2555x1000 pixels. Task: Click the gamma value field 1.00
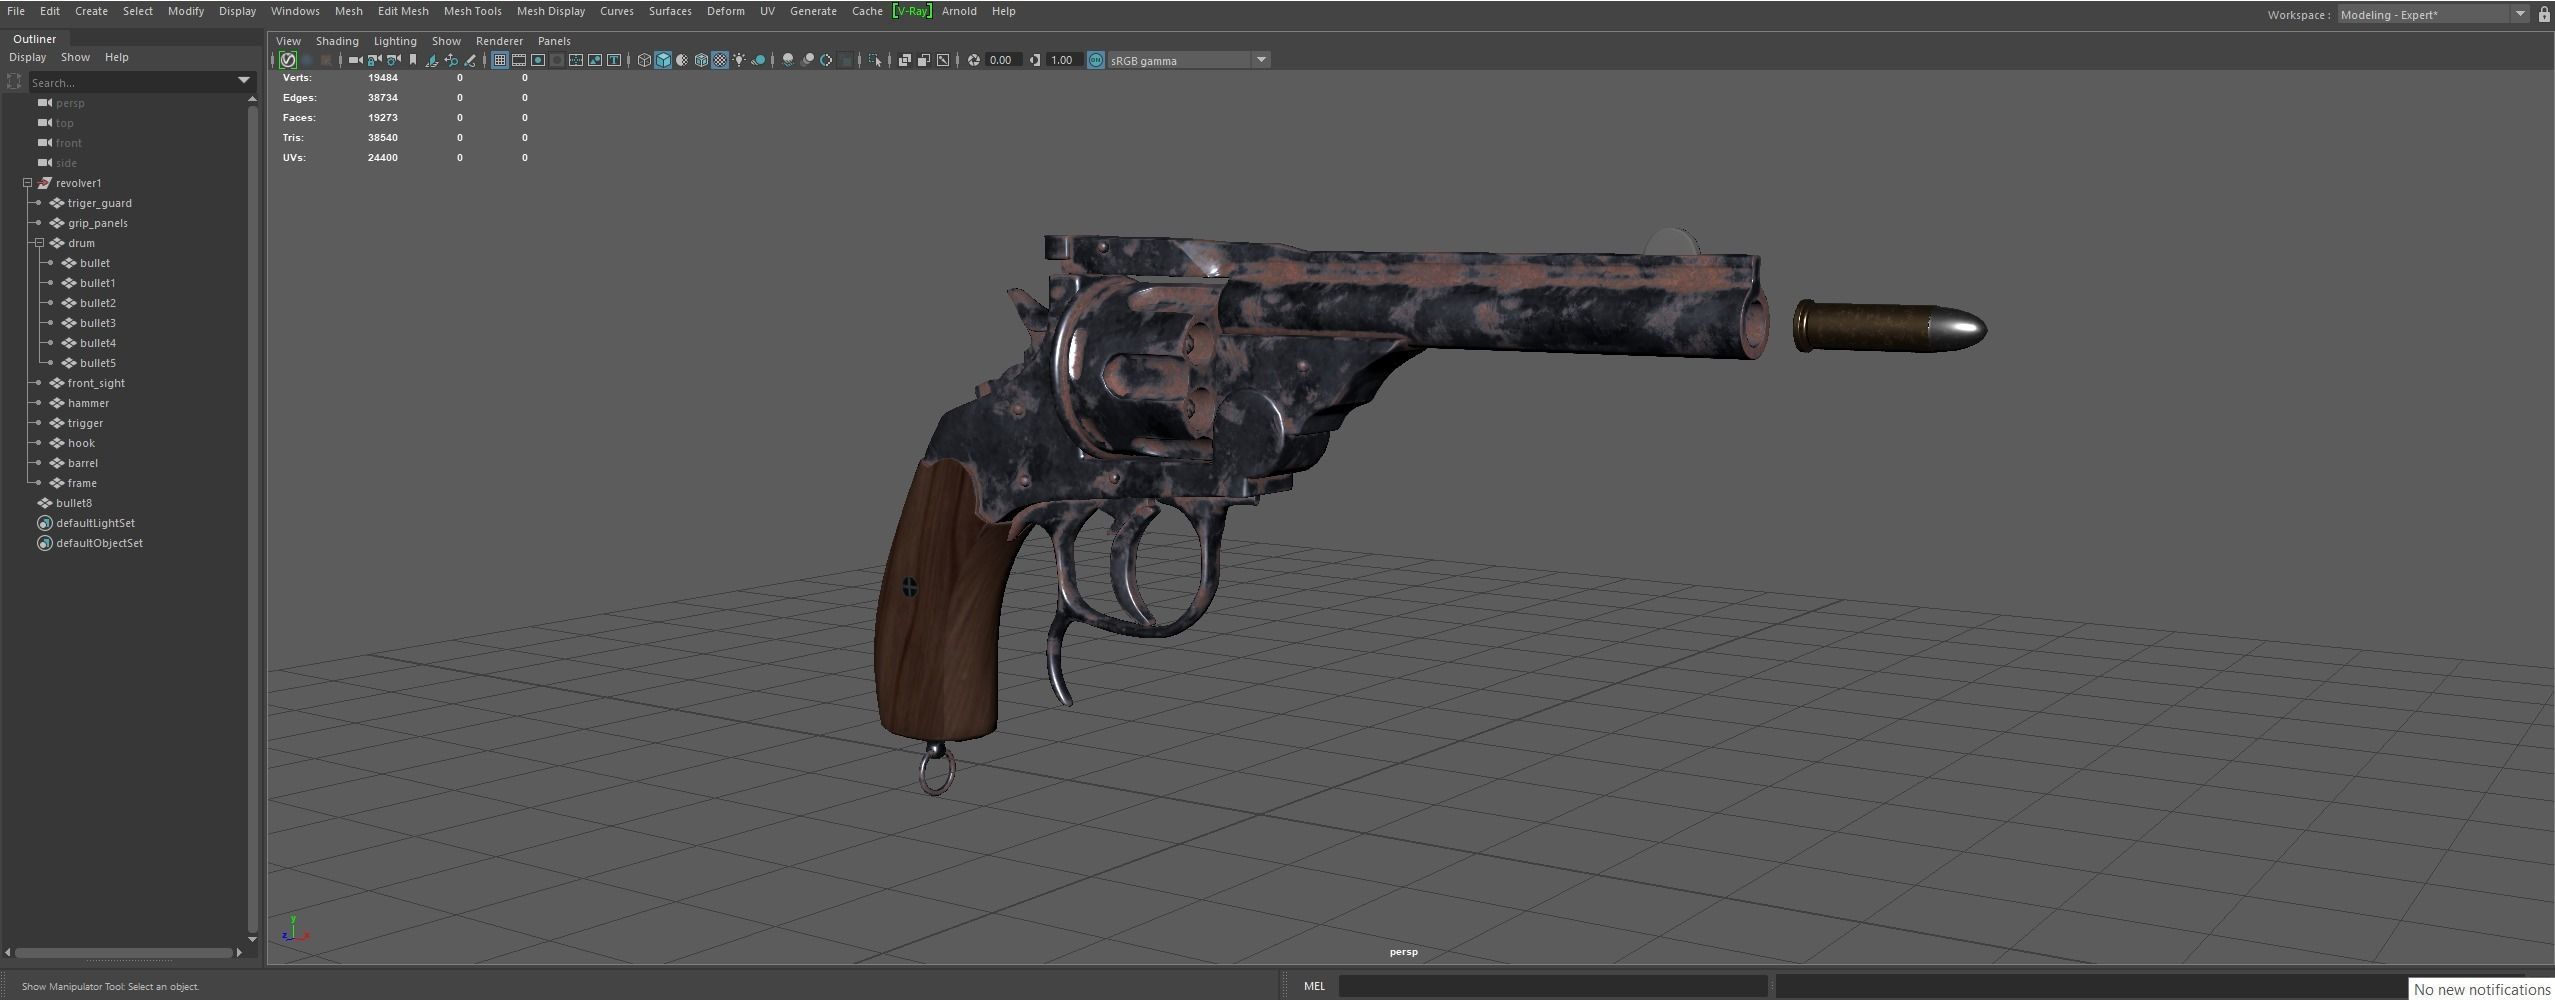pyautogui.click(x=1063, y=60)
